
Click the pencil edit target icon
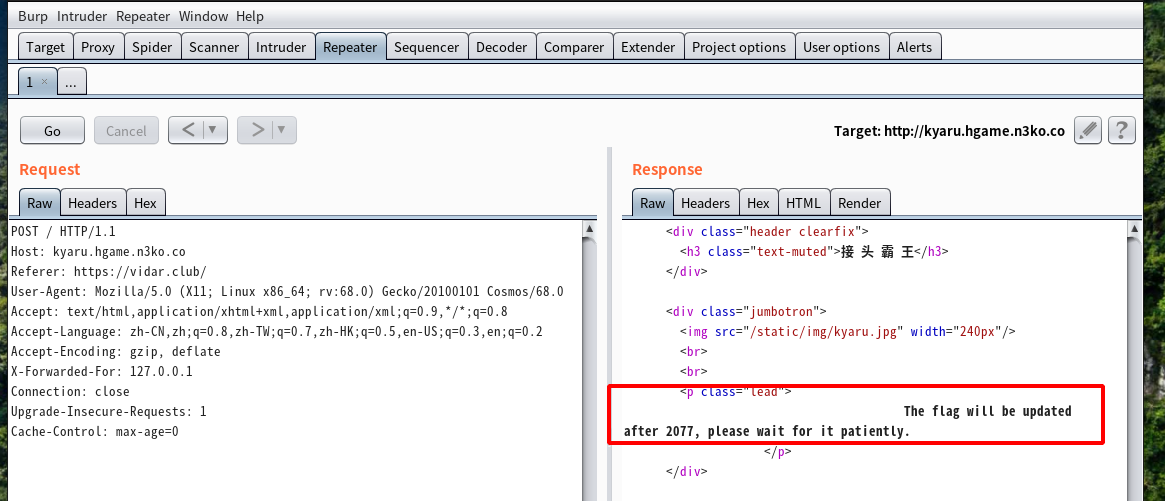point(1088,130)
